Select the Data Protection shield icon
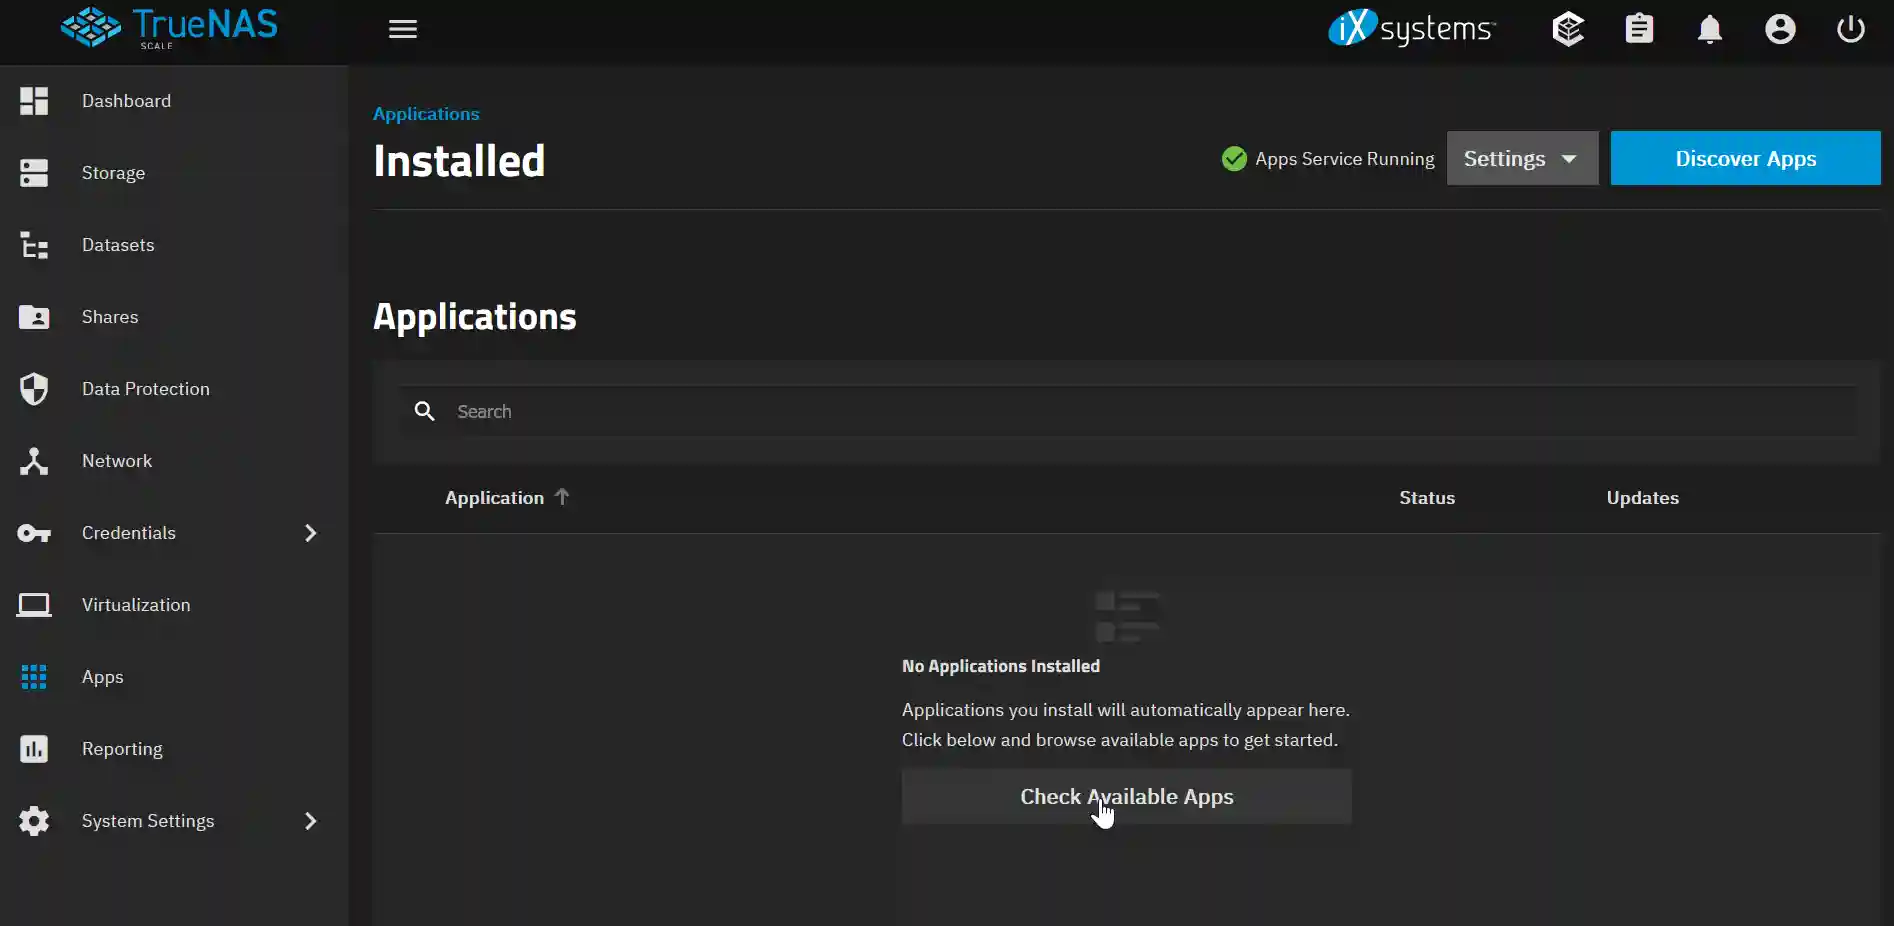 click(35, 389)
